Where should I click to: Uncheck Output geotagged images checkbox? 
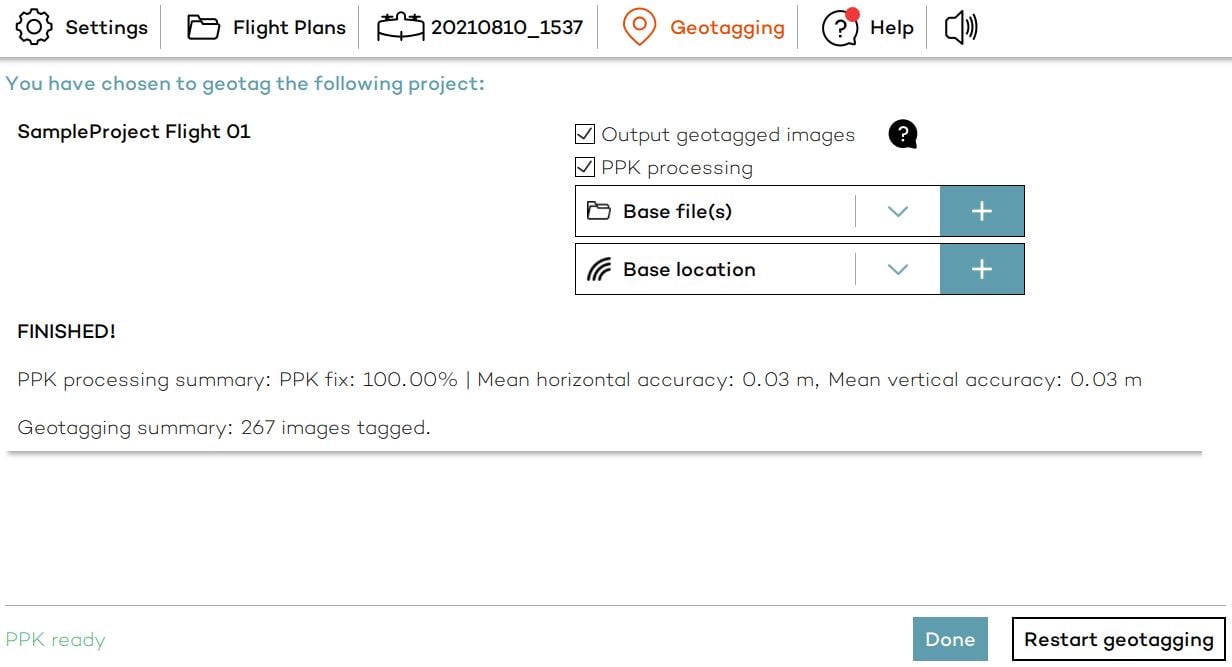point(585,134)
